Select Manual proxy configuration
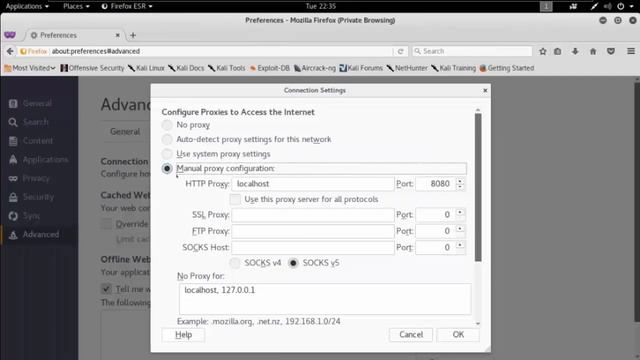The height and width of the screenshot is (360, 640). pos(167,169)
